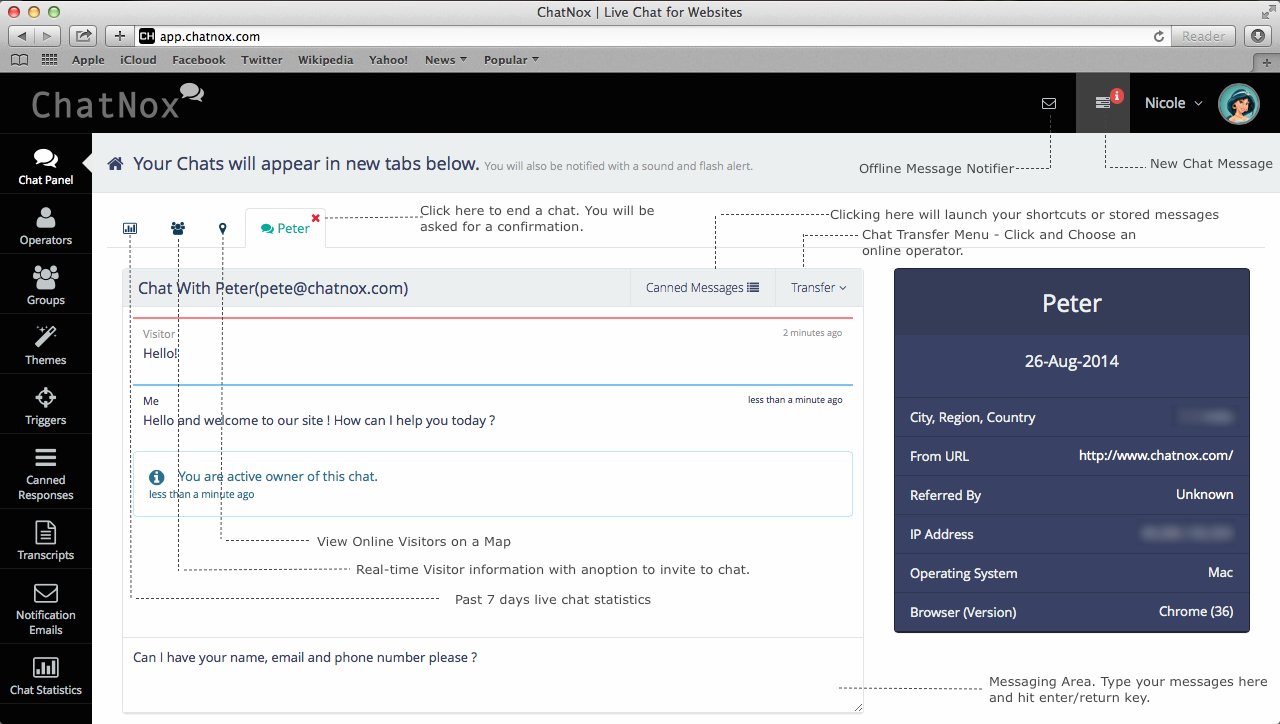Open Safari downloads button
1280x724 pixels.
click(x=1258, y=36)
